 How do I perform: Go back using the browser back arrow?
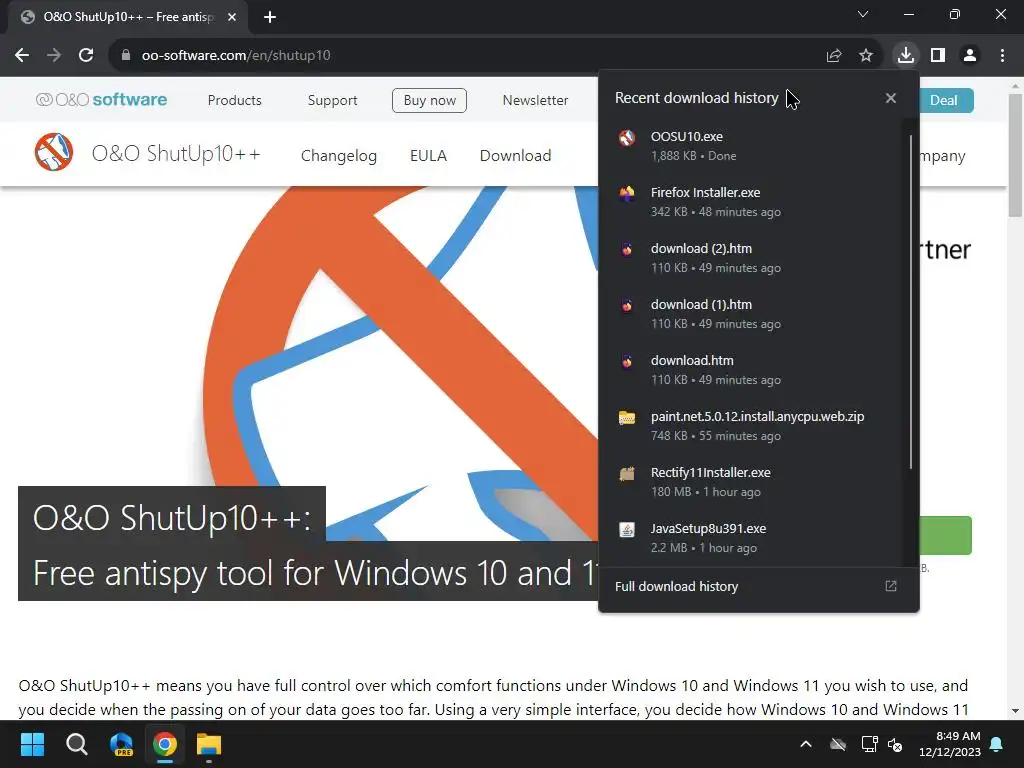click(x=22, y=55)
